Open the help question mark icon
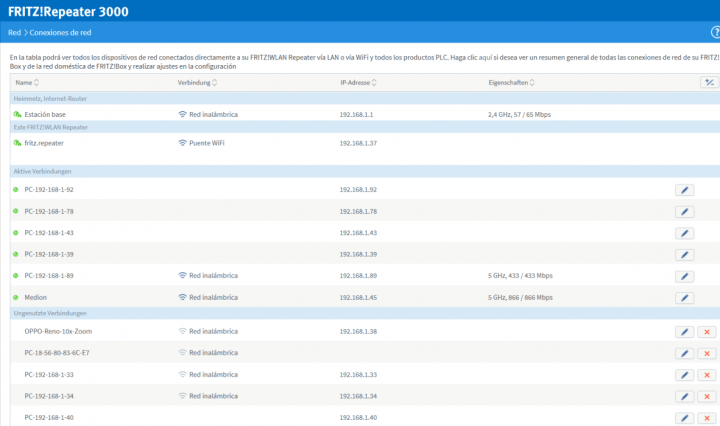Viewport: 720px width, 426px height. [716, 32]
